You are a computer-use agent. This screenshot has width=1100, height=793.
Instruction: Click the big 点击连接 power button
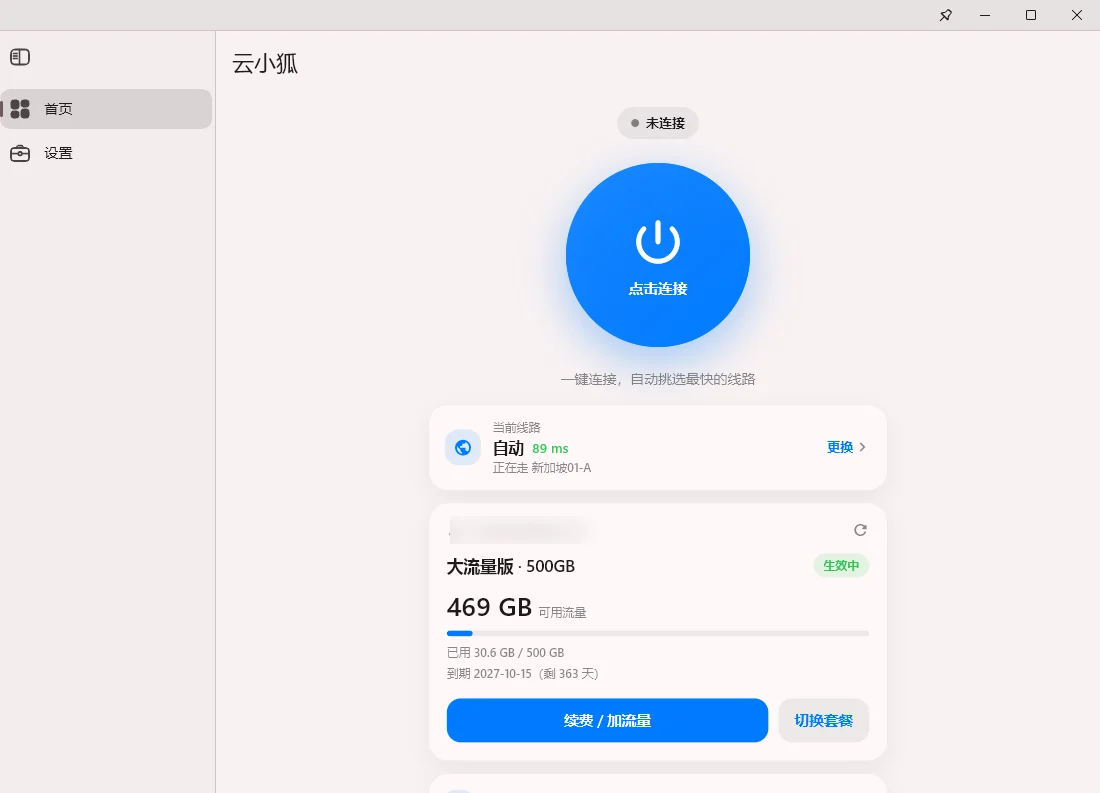pos(658,255)
